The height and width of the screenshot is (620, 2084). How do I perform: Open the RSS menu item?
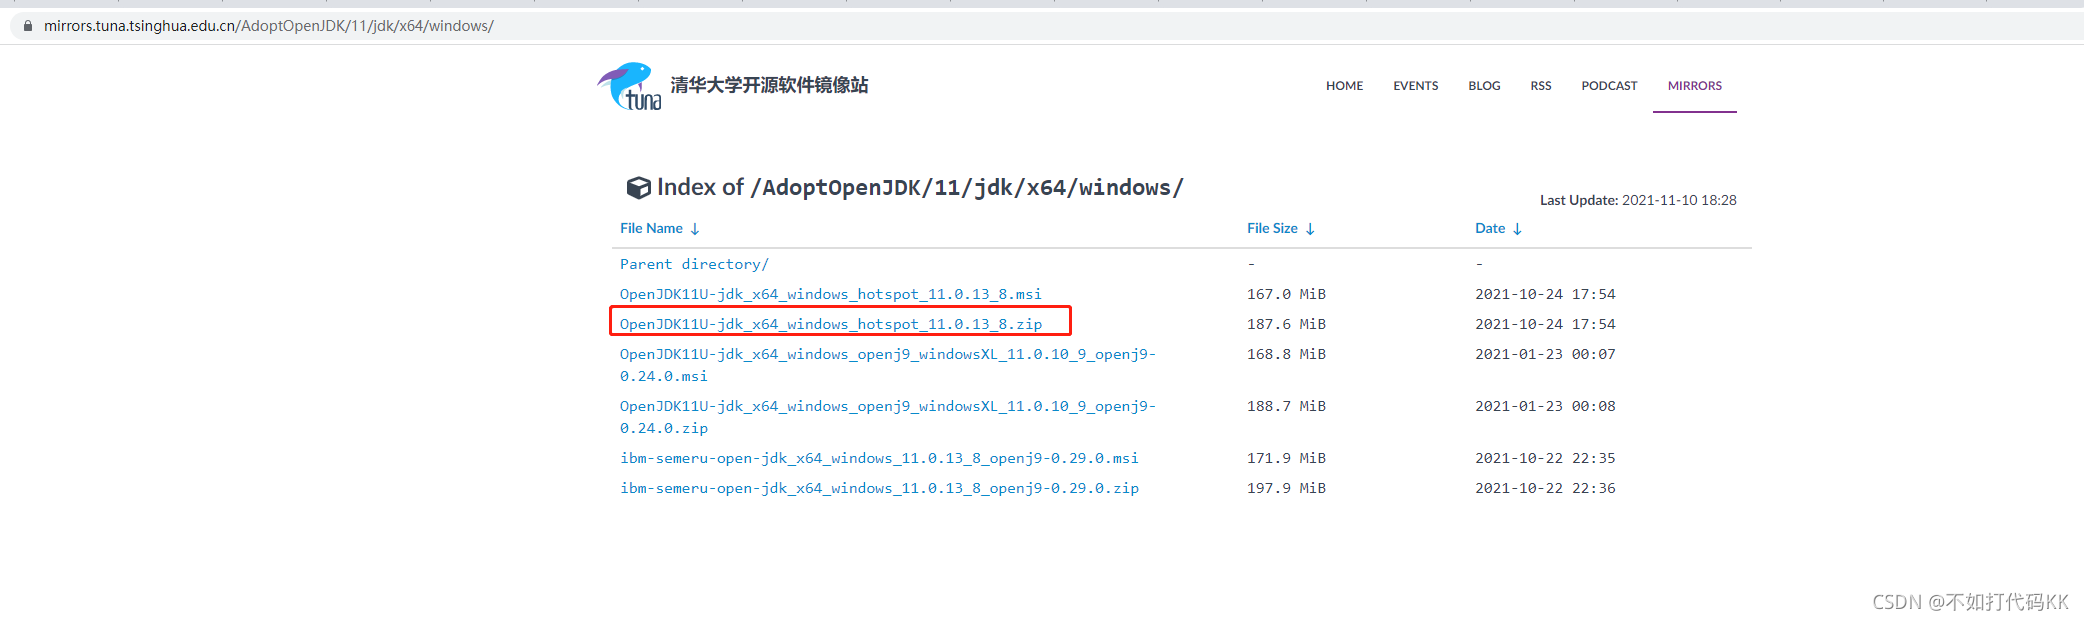pyautogui.click(x=1540, y=86)
